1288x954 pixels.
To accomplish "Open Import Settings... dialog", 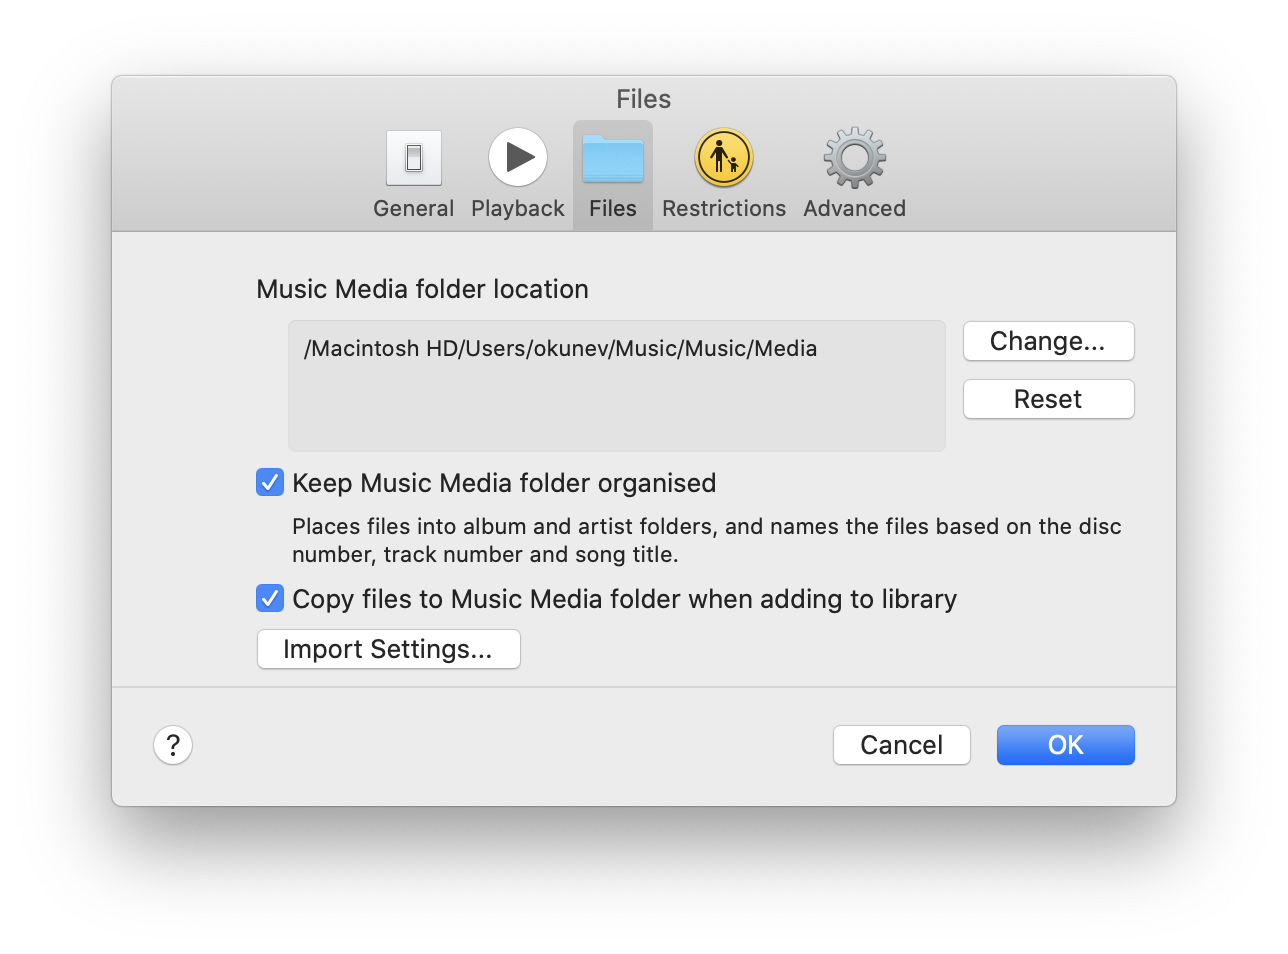I will [388, 649].
